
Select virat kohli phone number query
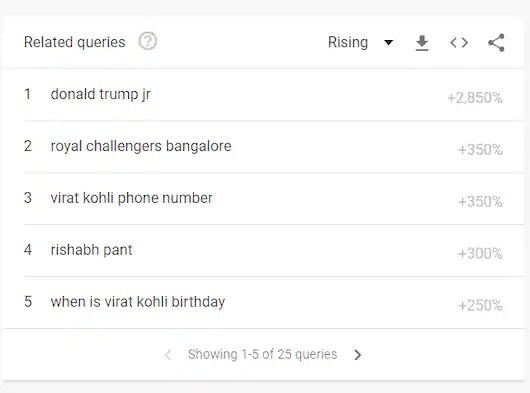[131, 198]
